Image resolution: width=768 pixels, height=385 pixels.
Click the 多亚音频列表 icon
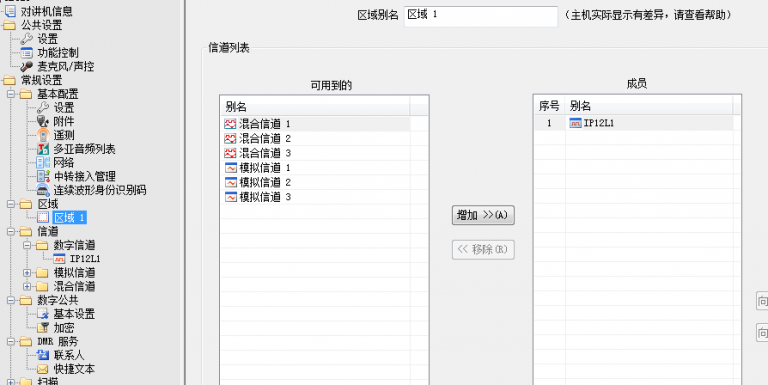point(43,148)
